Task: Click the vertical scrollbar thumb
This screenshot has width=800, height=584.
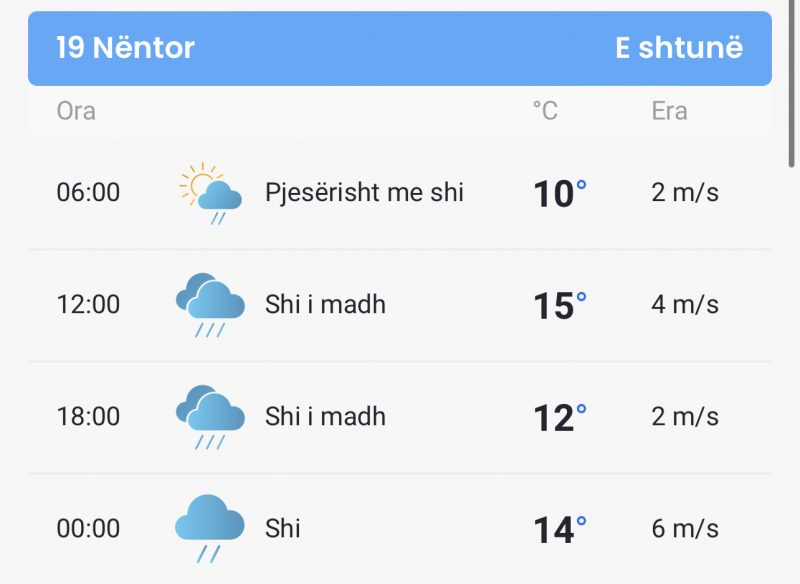Action: coord(791,84)
